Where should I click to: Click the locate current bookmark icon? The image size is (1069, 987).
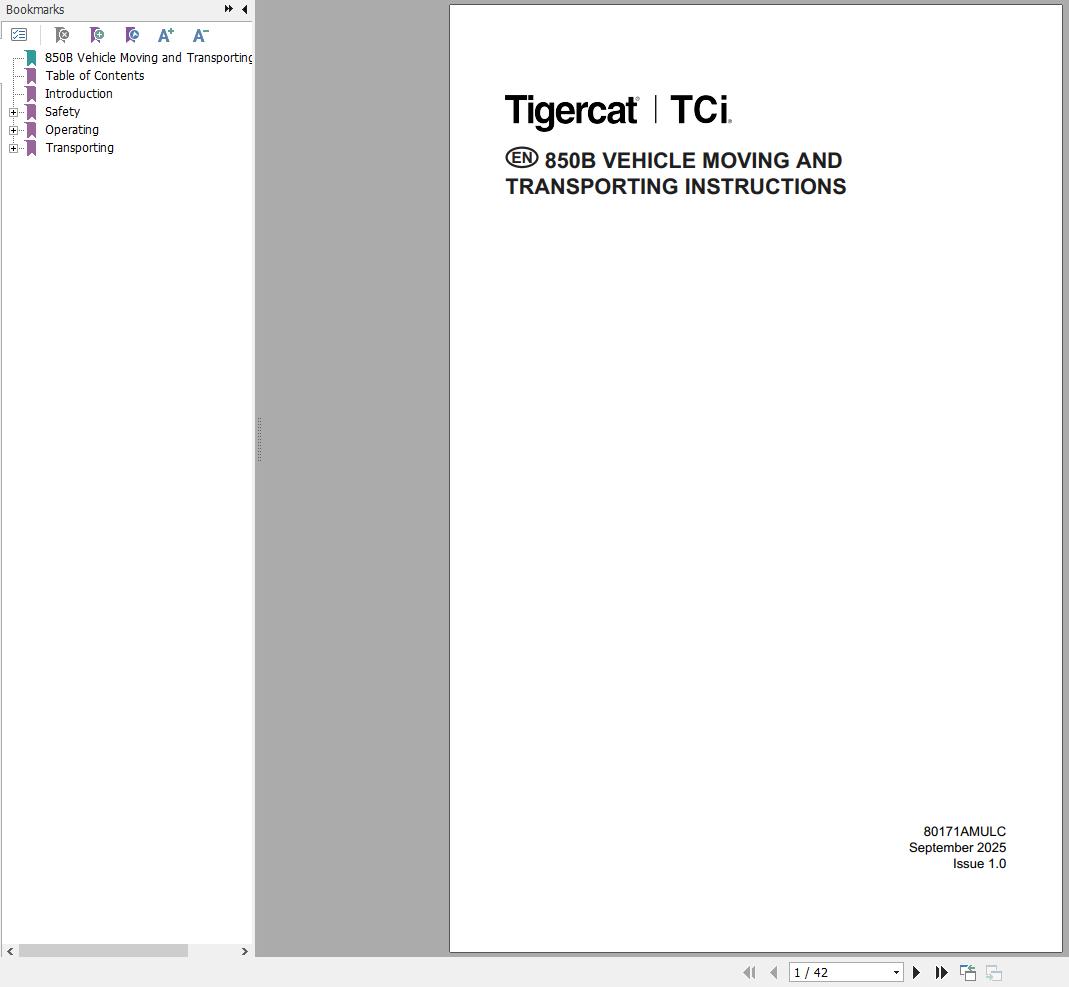(132, 34)
